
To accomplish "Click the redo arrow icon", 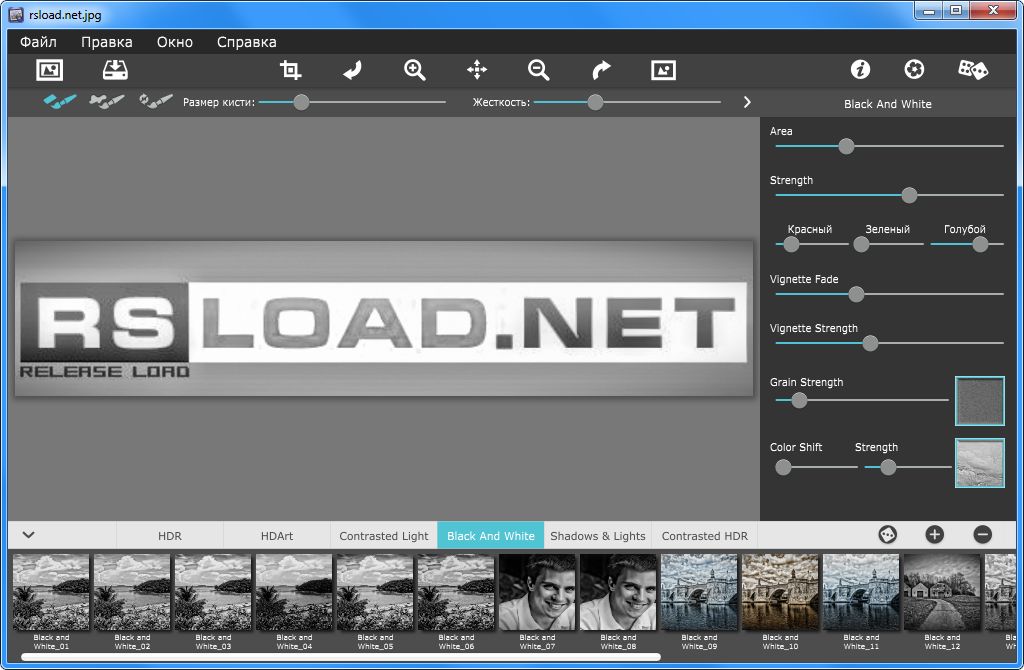I will click(601, 70).
